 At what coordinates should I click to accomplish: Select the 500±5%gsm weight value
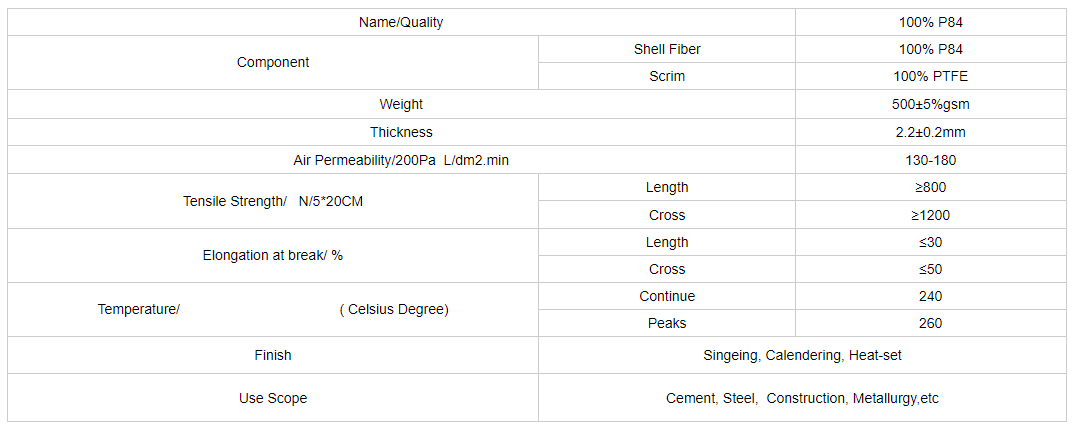point(930,104)
